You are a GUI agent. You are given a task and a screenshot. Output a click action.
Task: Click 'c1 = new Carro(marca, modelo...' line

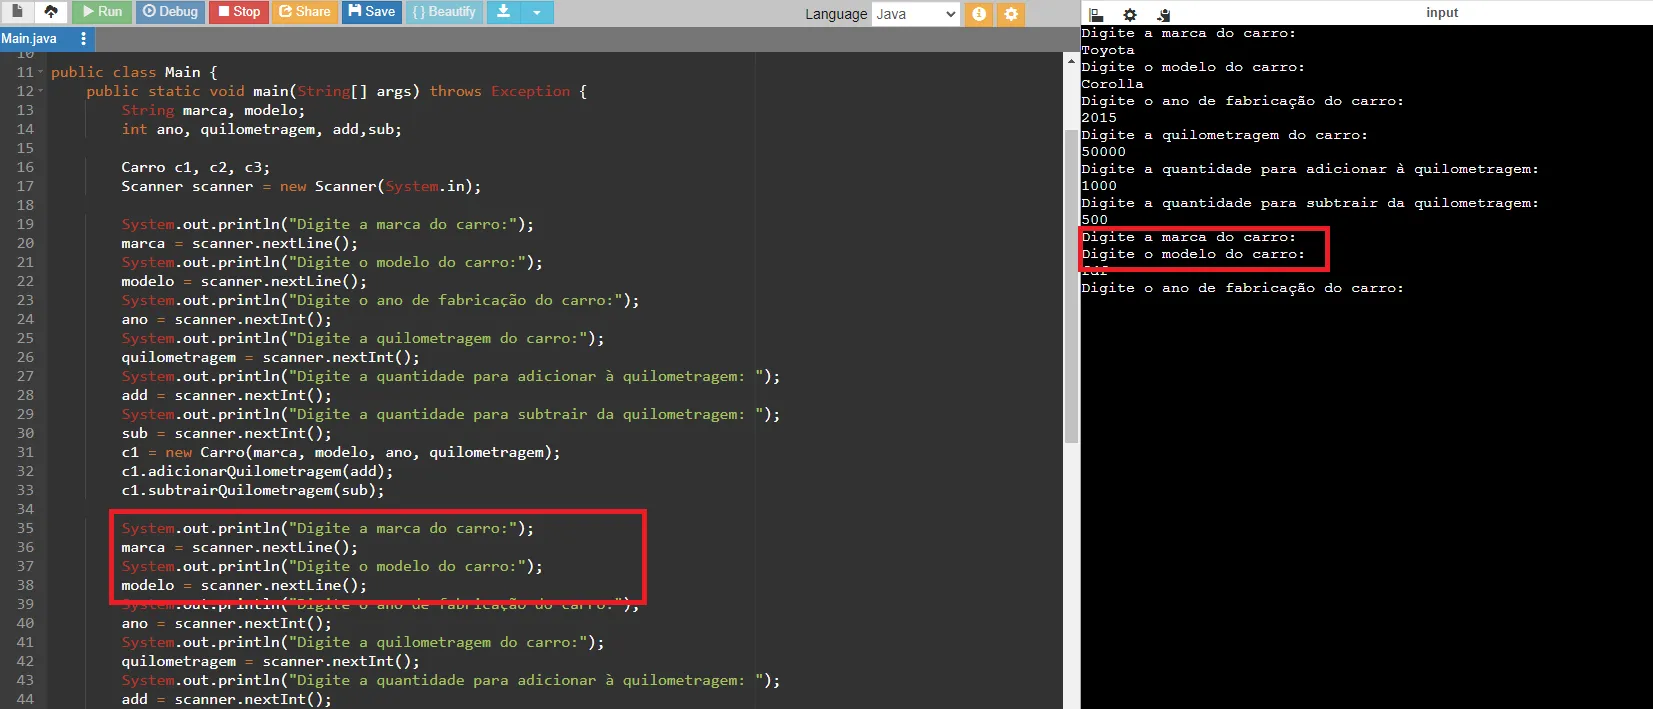pos(341,452)
